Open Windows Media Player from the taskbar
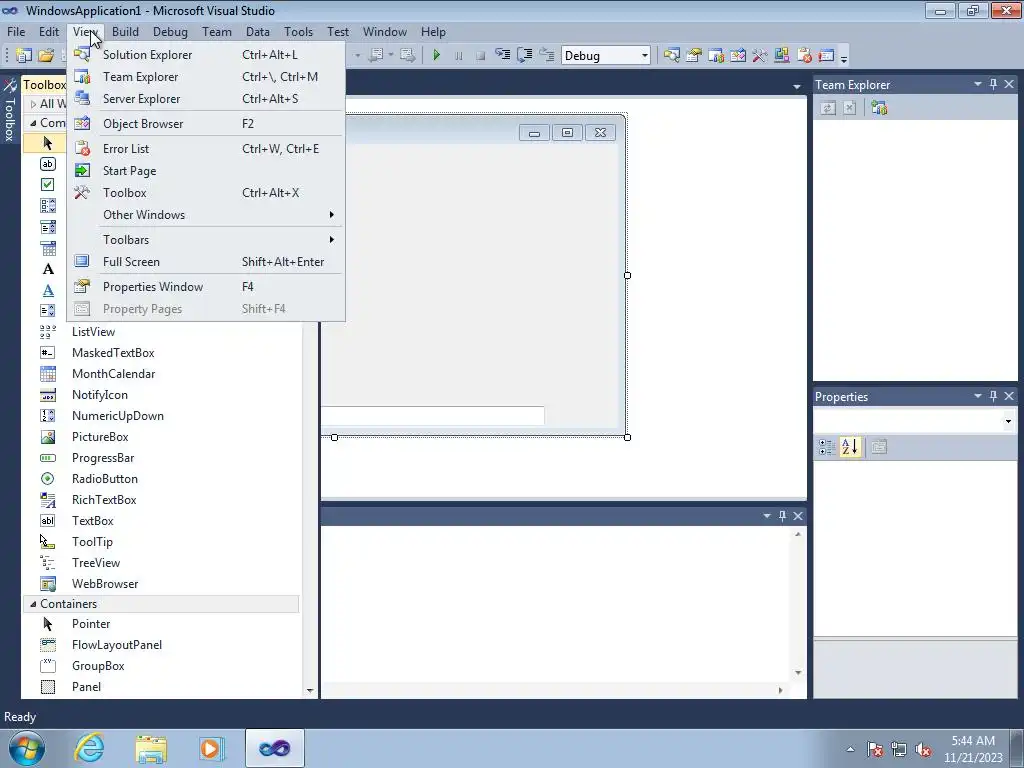 (x=212, y=748)
